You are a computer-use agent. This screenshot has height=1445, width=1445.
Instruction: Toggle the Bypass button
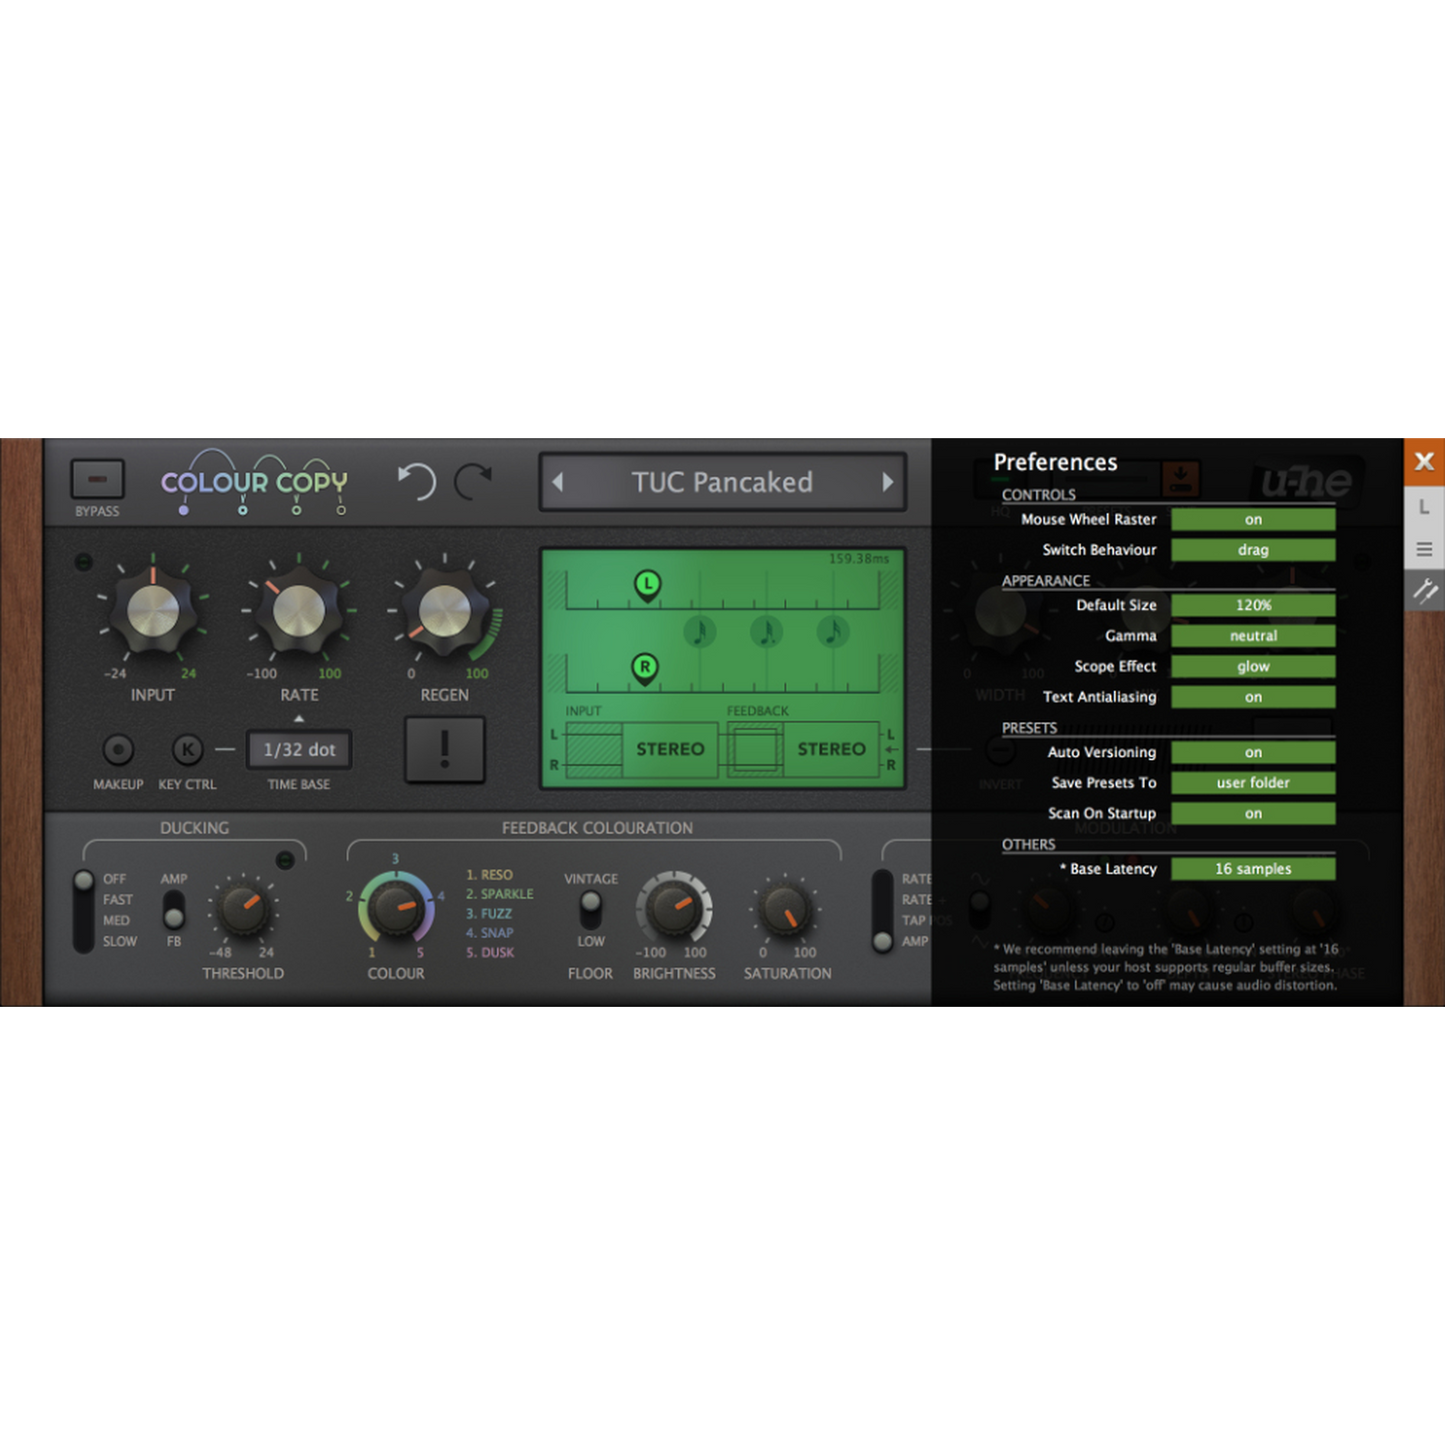coord(97,480)
